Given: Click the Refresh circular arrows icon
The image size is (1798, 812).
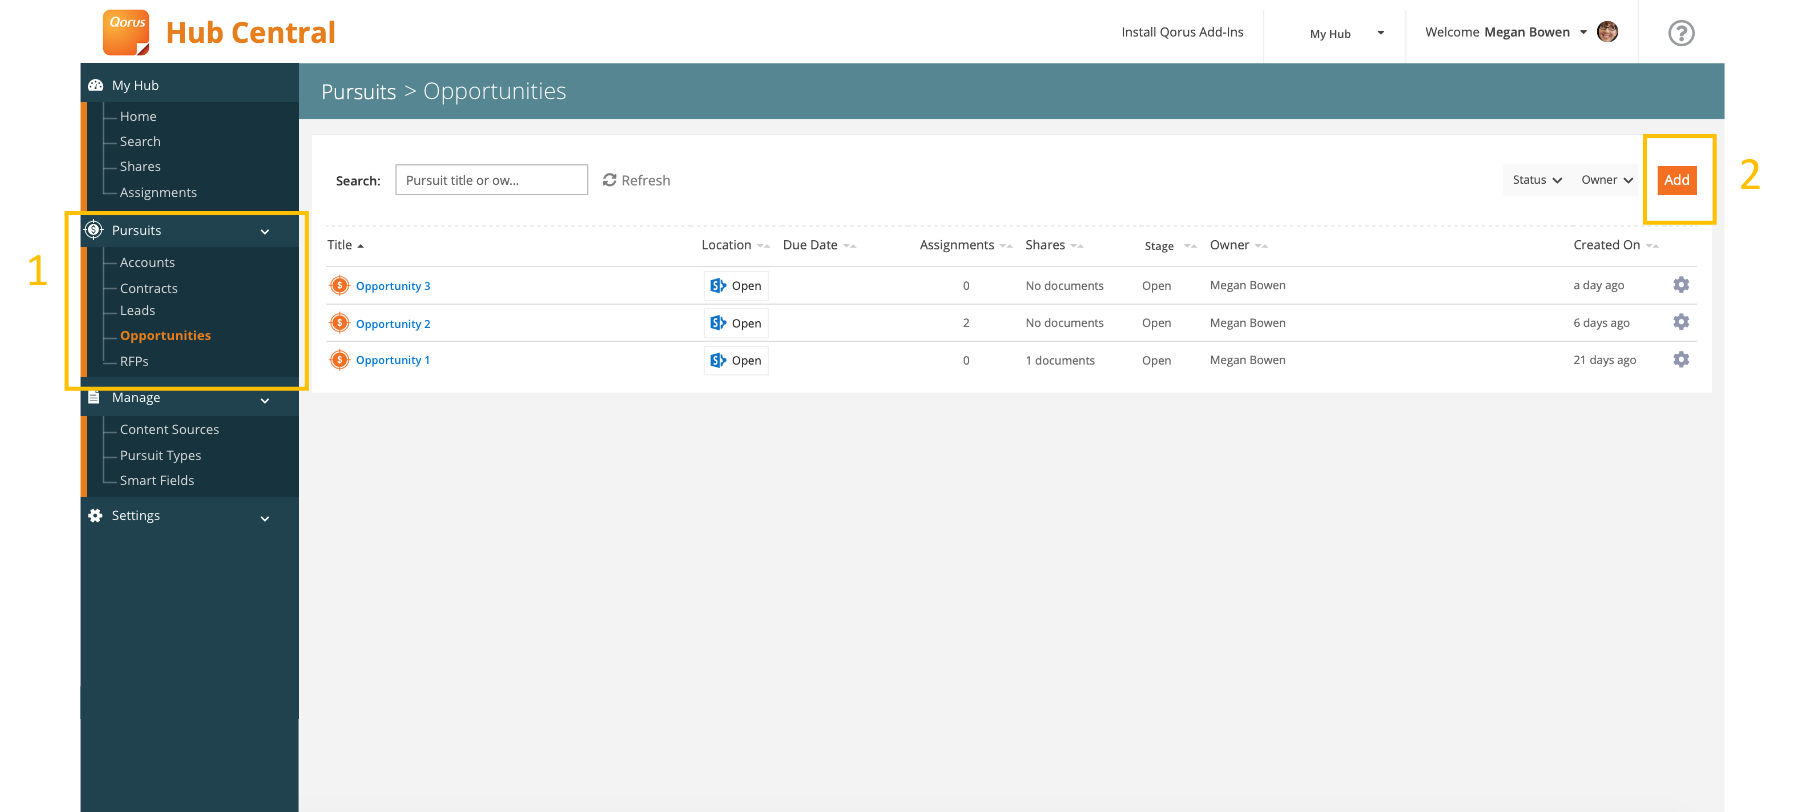Looking at the screenshot, I should tap(609, 180).
